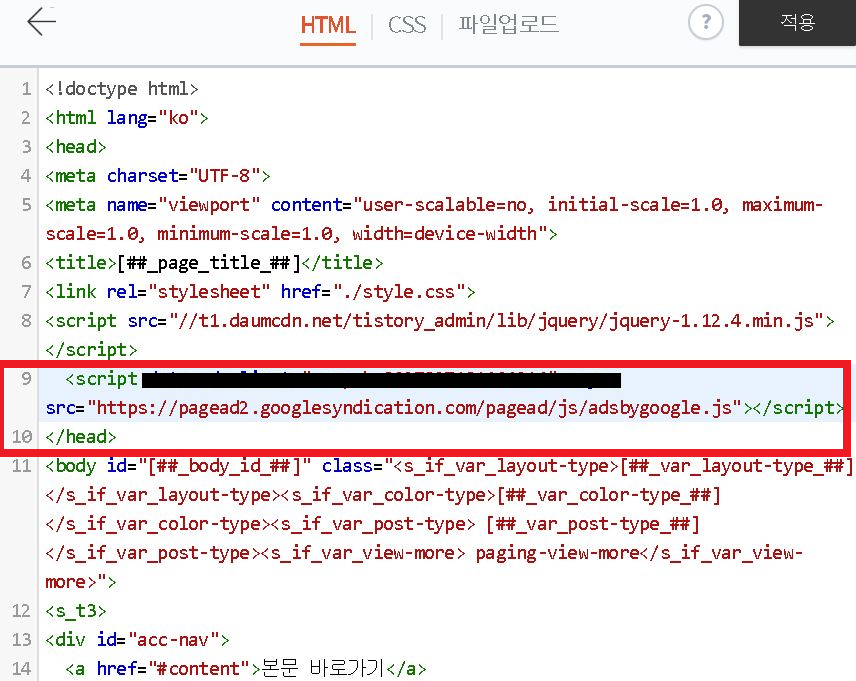Viewport: 856px width, 681px height.
Task: Click the body id="[##_body_id_##]" line
Action: pos(449,466)
